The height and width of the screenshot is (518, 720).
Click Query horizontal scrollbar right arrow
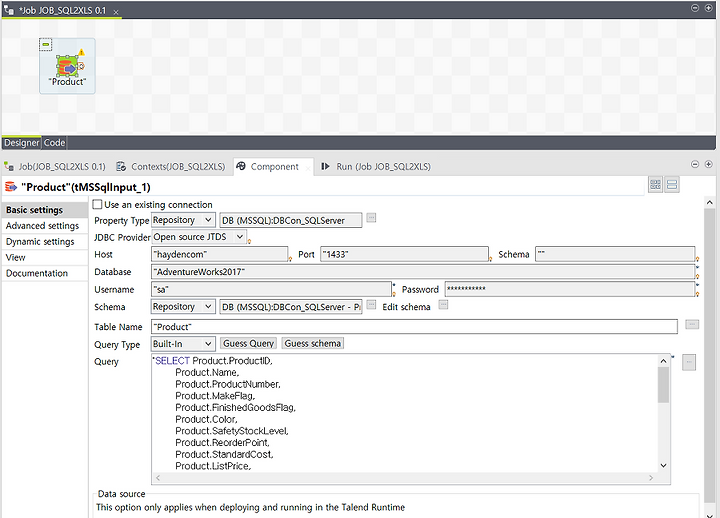[651, 478]
